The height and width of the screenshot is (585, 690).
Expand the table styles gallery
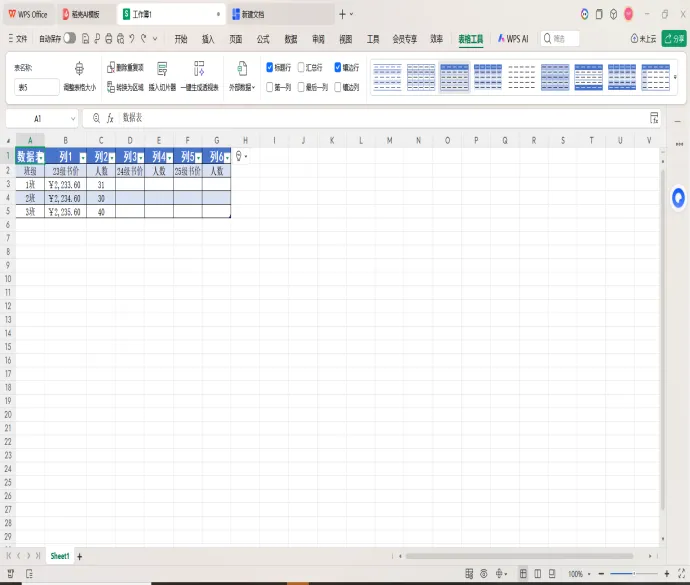[675, 77]
